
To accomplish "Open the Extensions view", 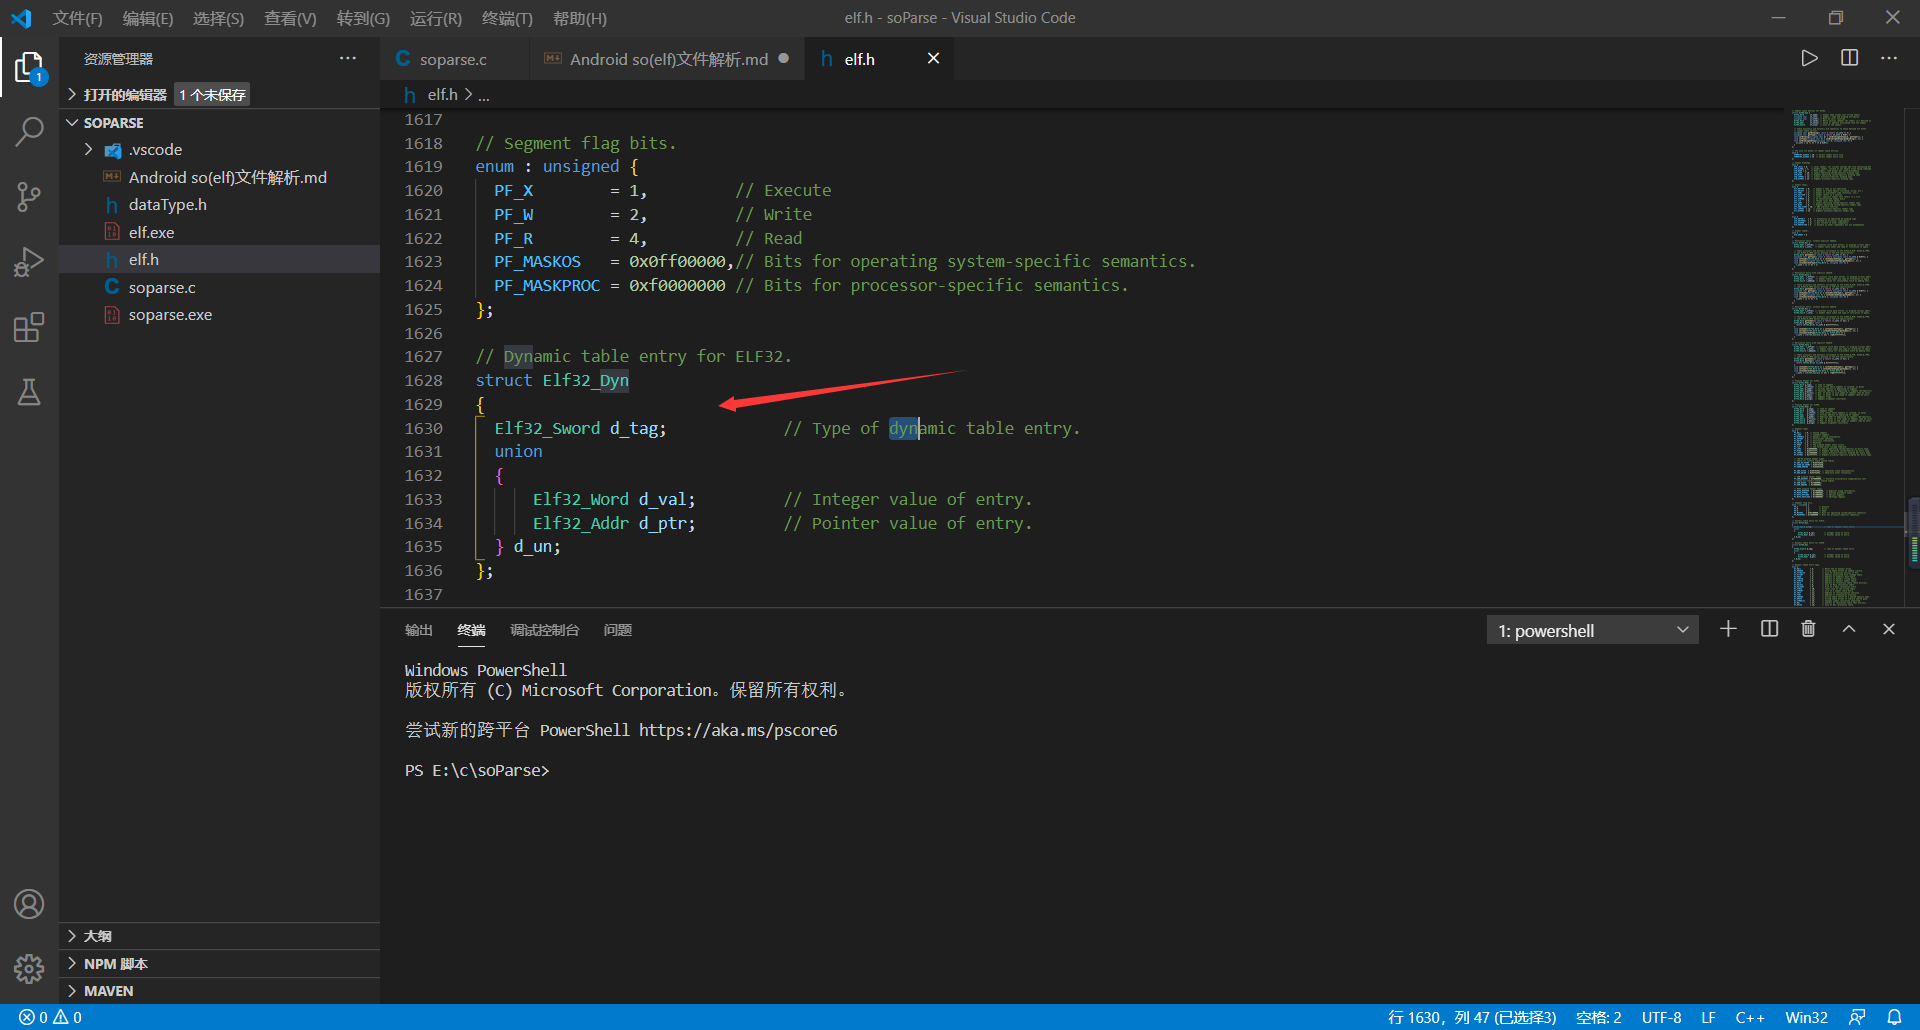I will (29, 327).
